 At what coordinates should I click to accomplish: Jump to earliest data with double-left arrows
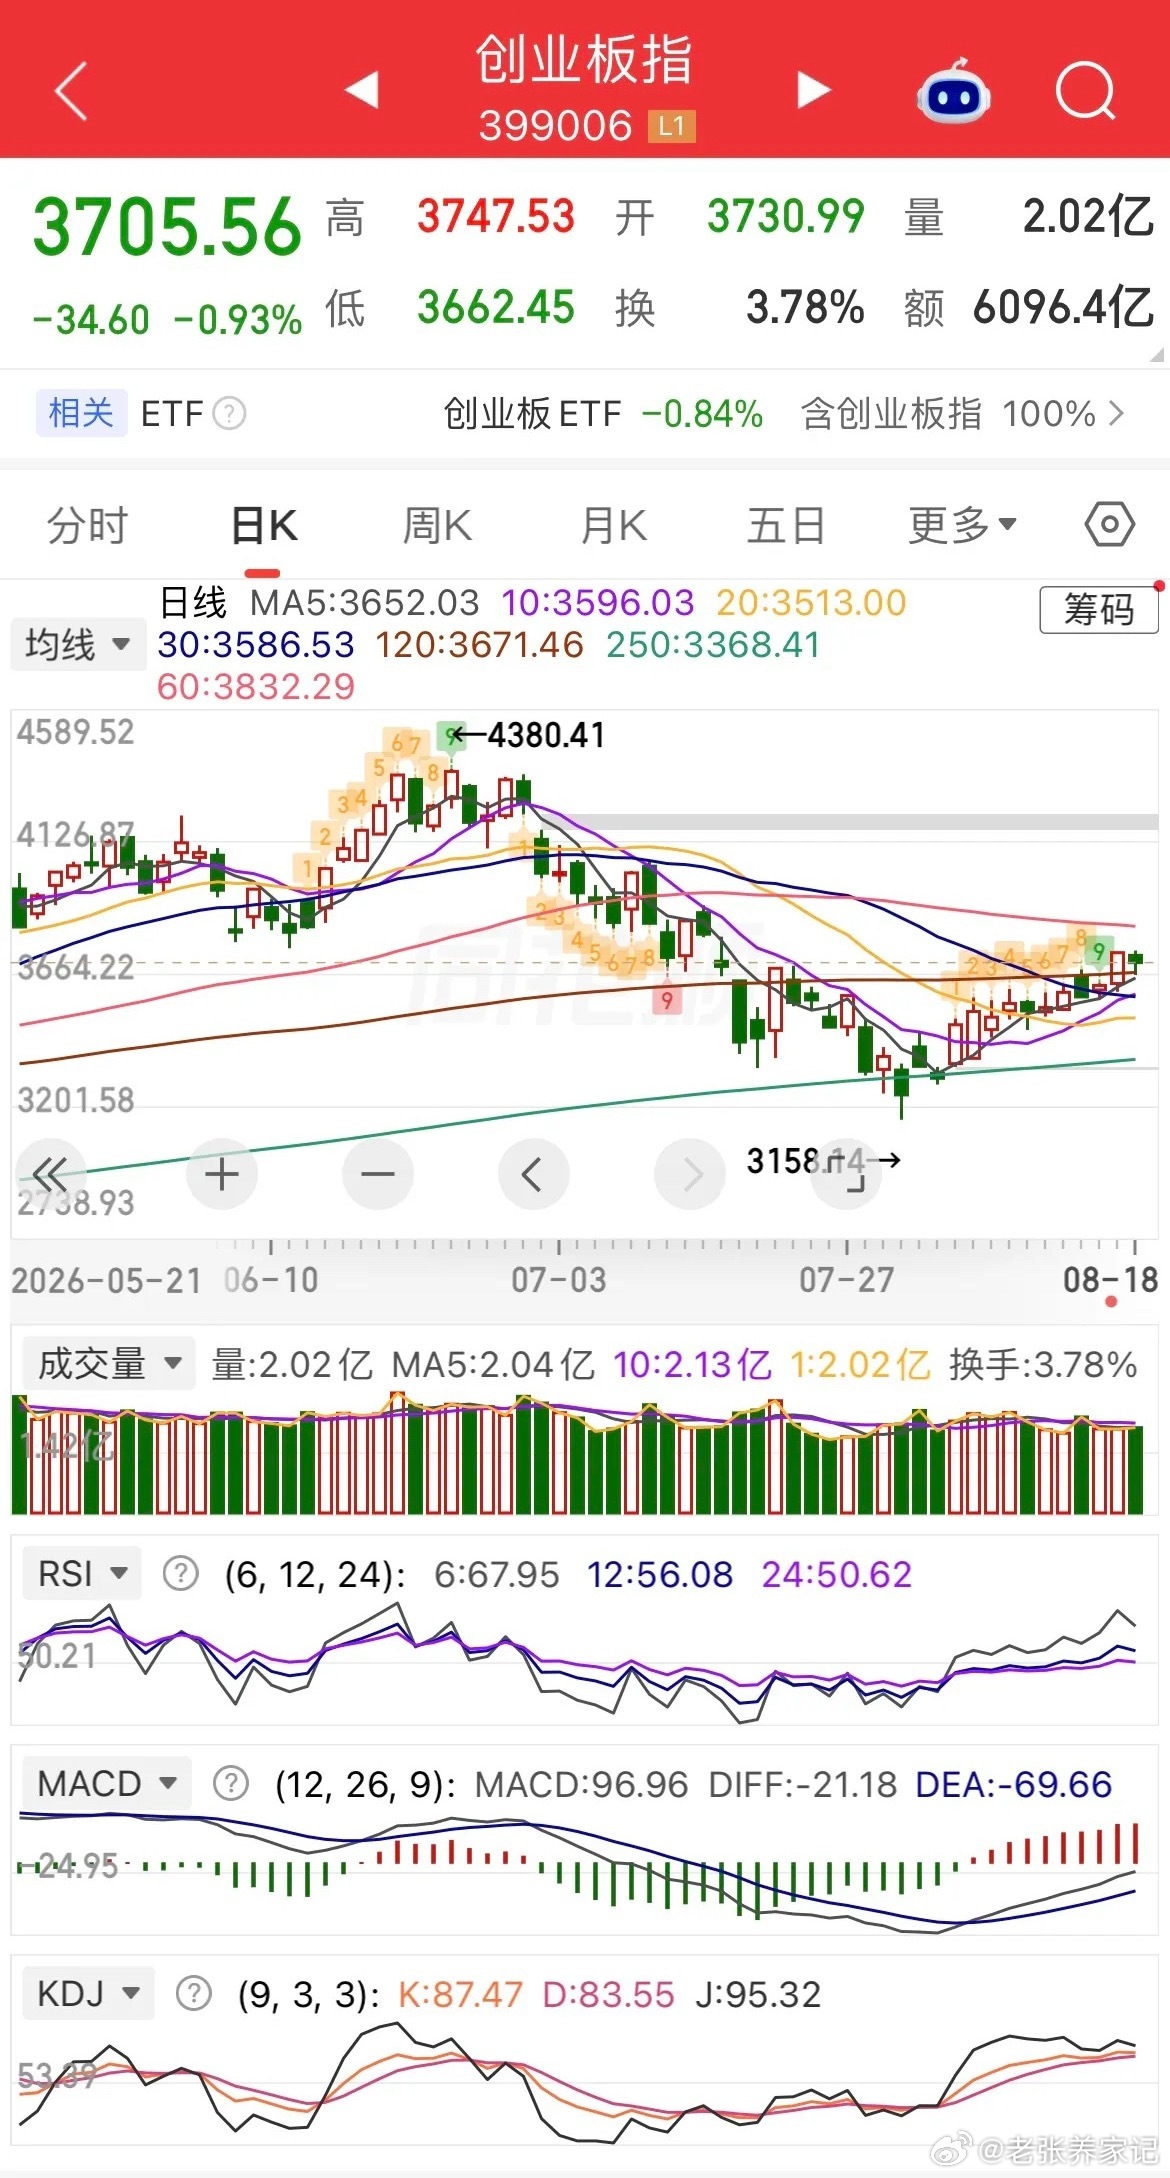coord(50,1174)
